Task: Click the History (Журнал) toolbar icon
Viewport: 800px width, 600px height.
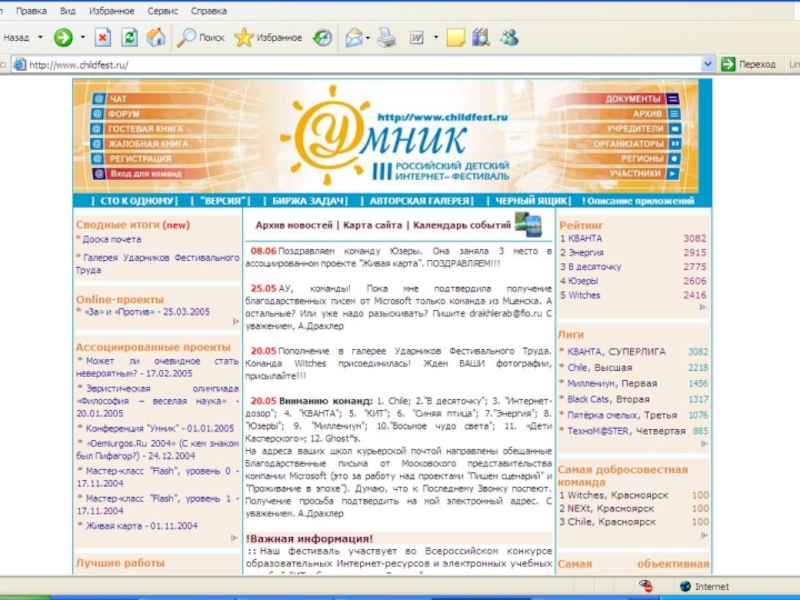Action: (322, 38)
